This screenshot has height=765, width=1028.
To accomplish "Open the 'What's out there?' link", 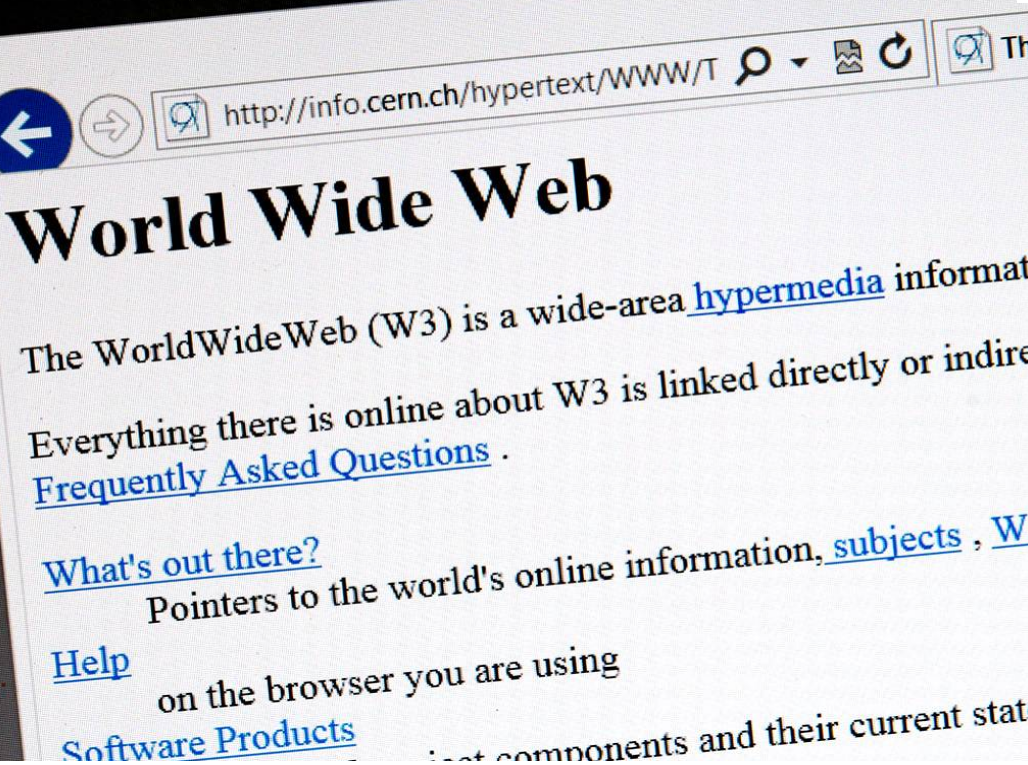I will 182,562.
